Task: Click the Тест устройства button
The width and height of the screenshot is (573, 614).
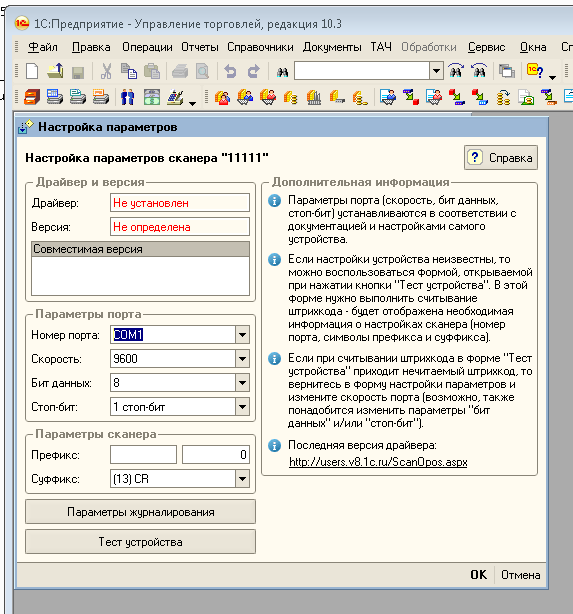Action: pyautogui.click(x=140, y=542)
